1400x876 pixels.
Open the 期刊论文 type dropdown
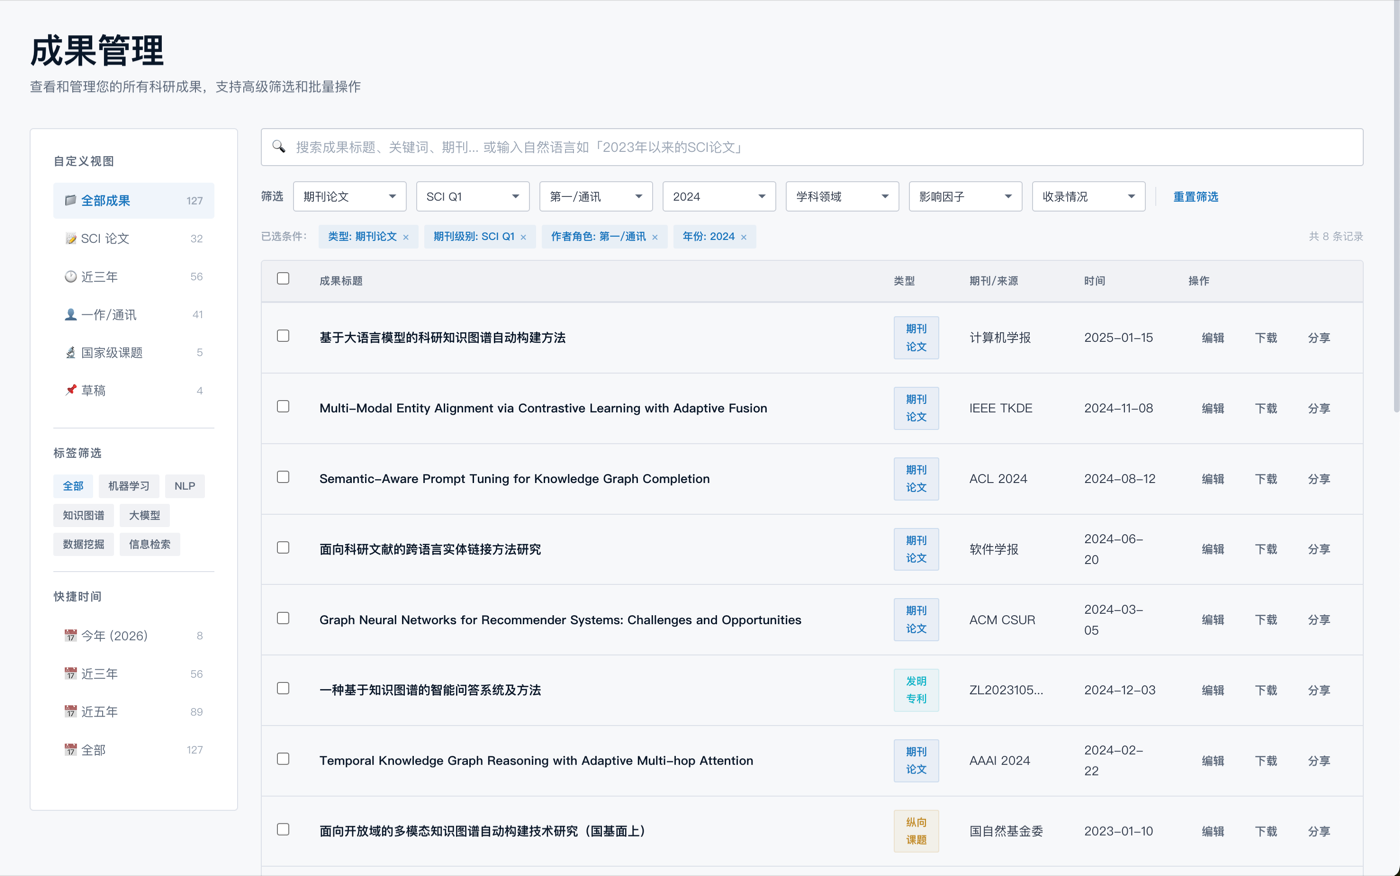349,196
